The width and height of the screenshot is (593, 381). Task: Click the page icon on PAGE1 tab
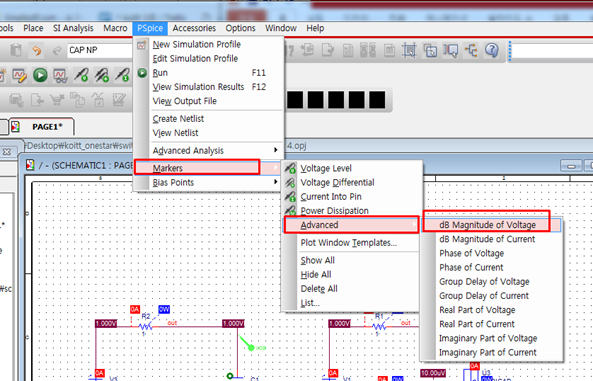click(x=16, y=127)
